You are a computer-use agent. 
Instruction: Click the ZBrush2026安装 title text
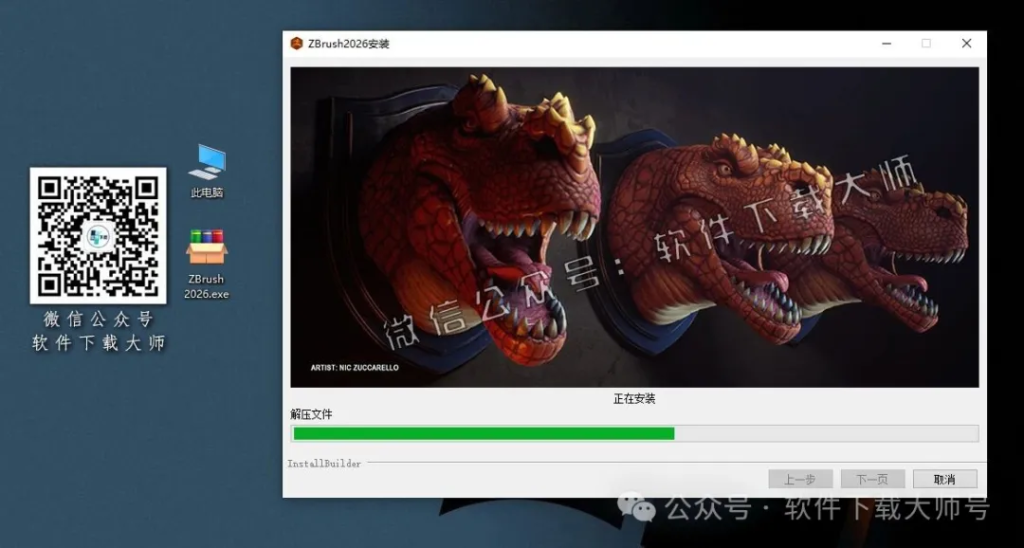tap(349, 44)
